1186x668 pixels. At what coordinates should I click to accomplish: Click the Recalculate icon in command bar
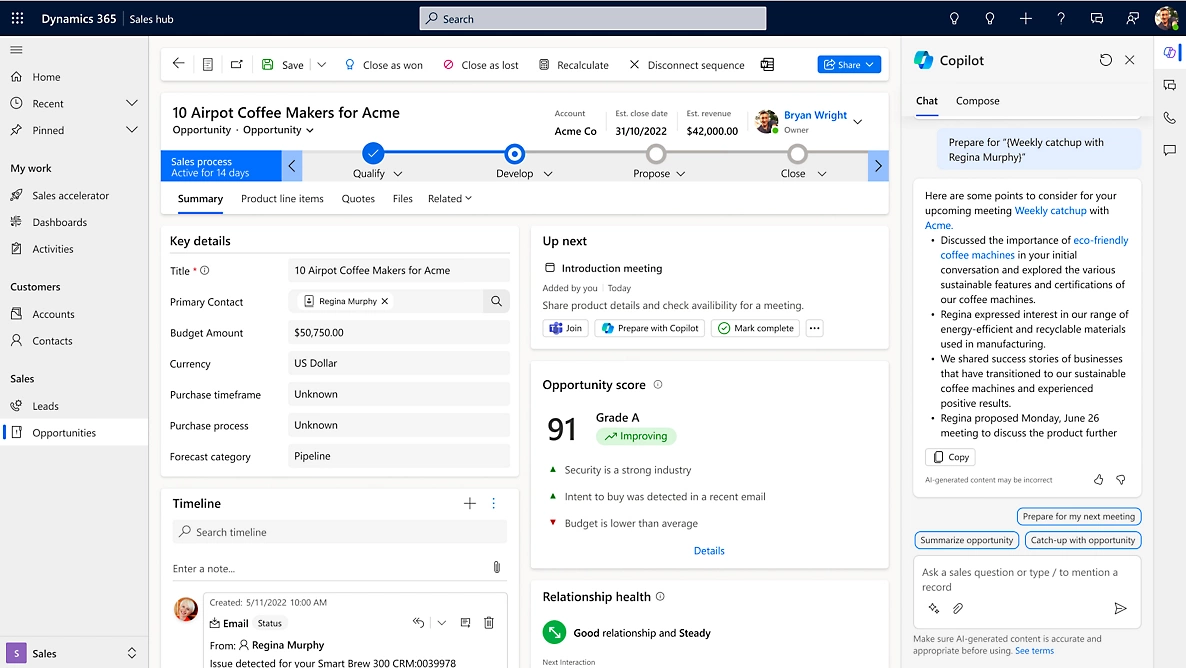tap(544, 65)
